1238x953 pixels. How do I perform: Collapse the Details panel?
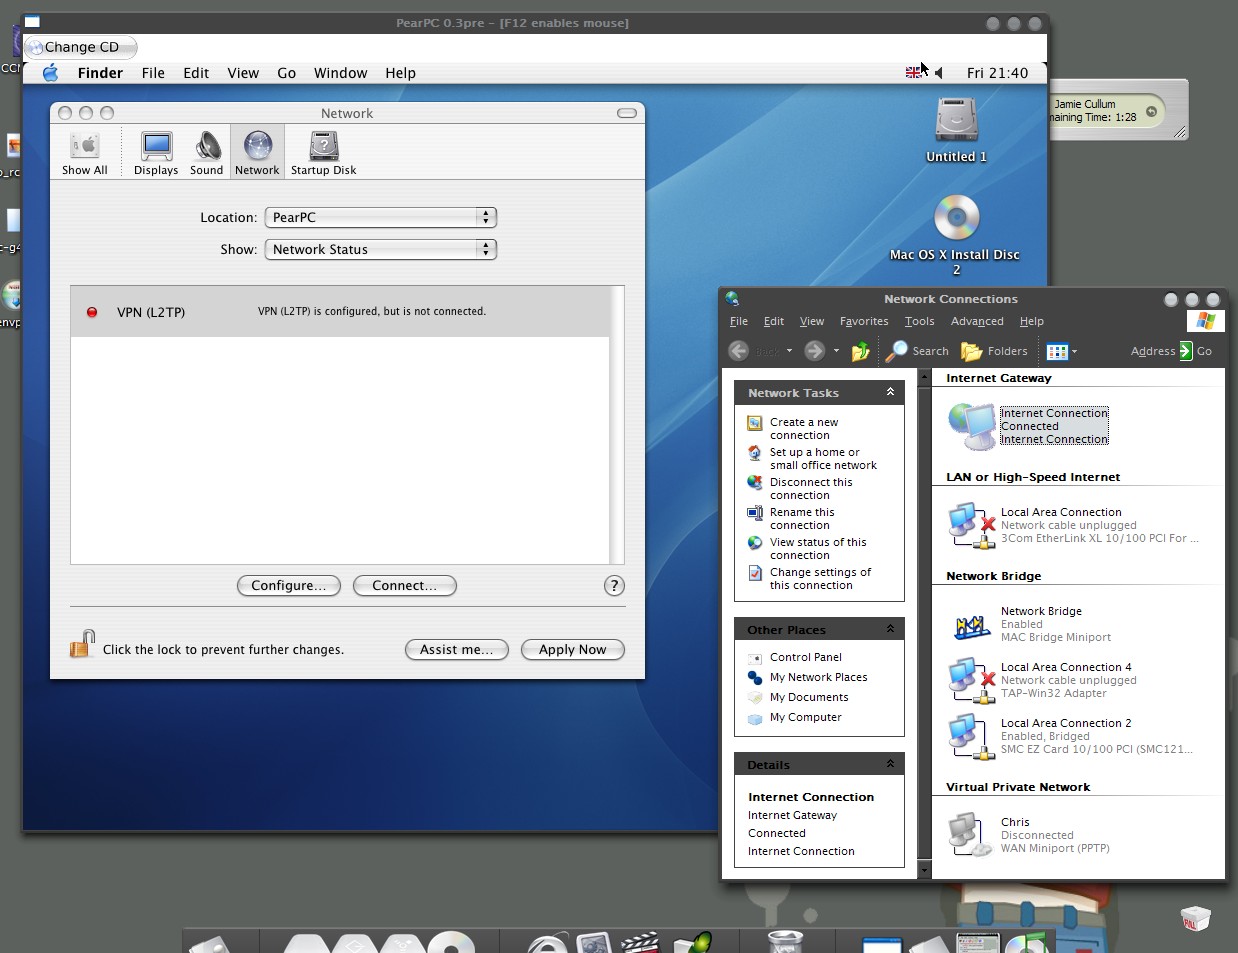click(890, 764)
